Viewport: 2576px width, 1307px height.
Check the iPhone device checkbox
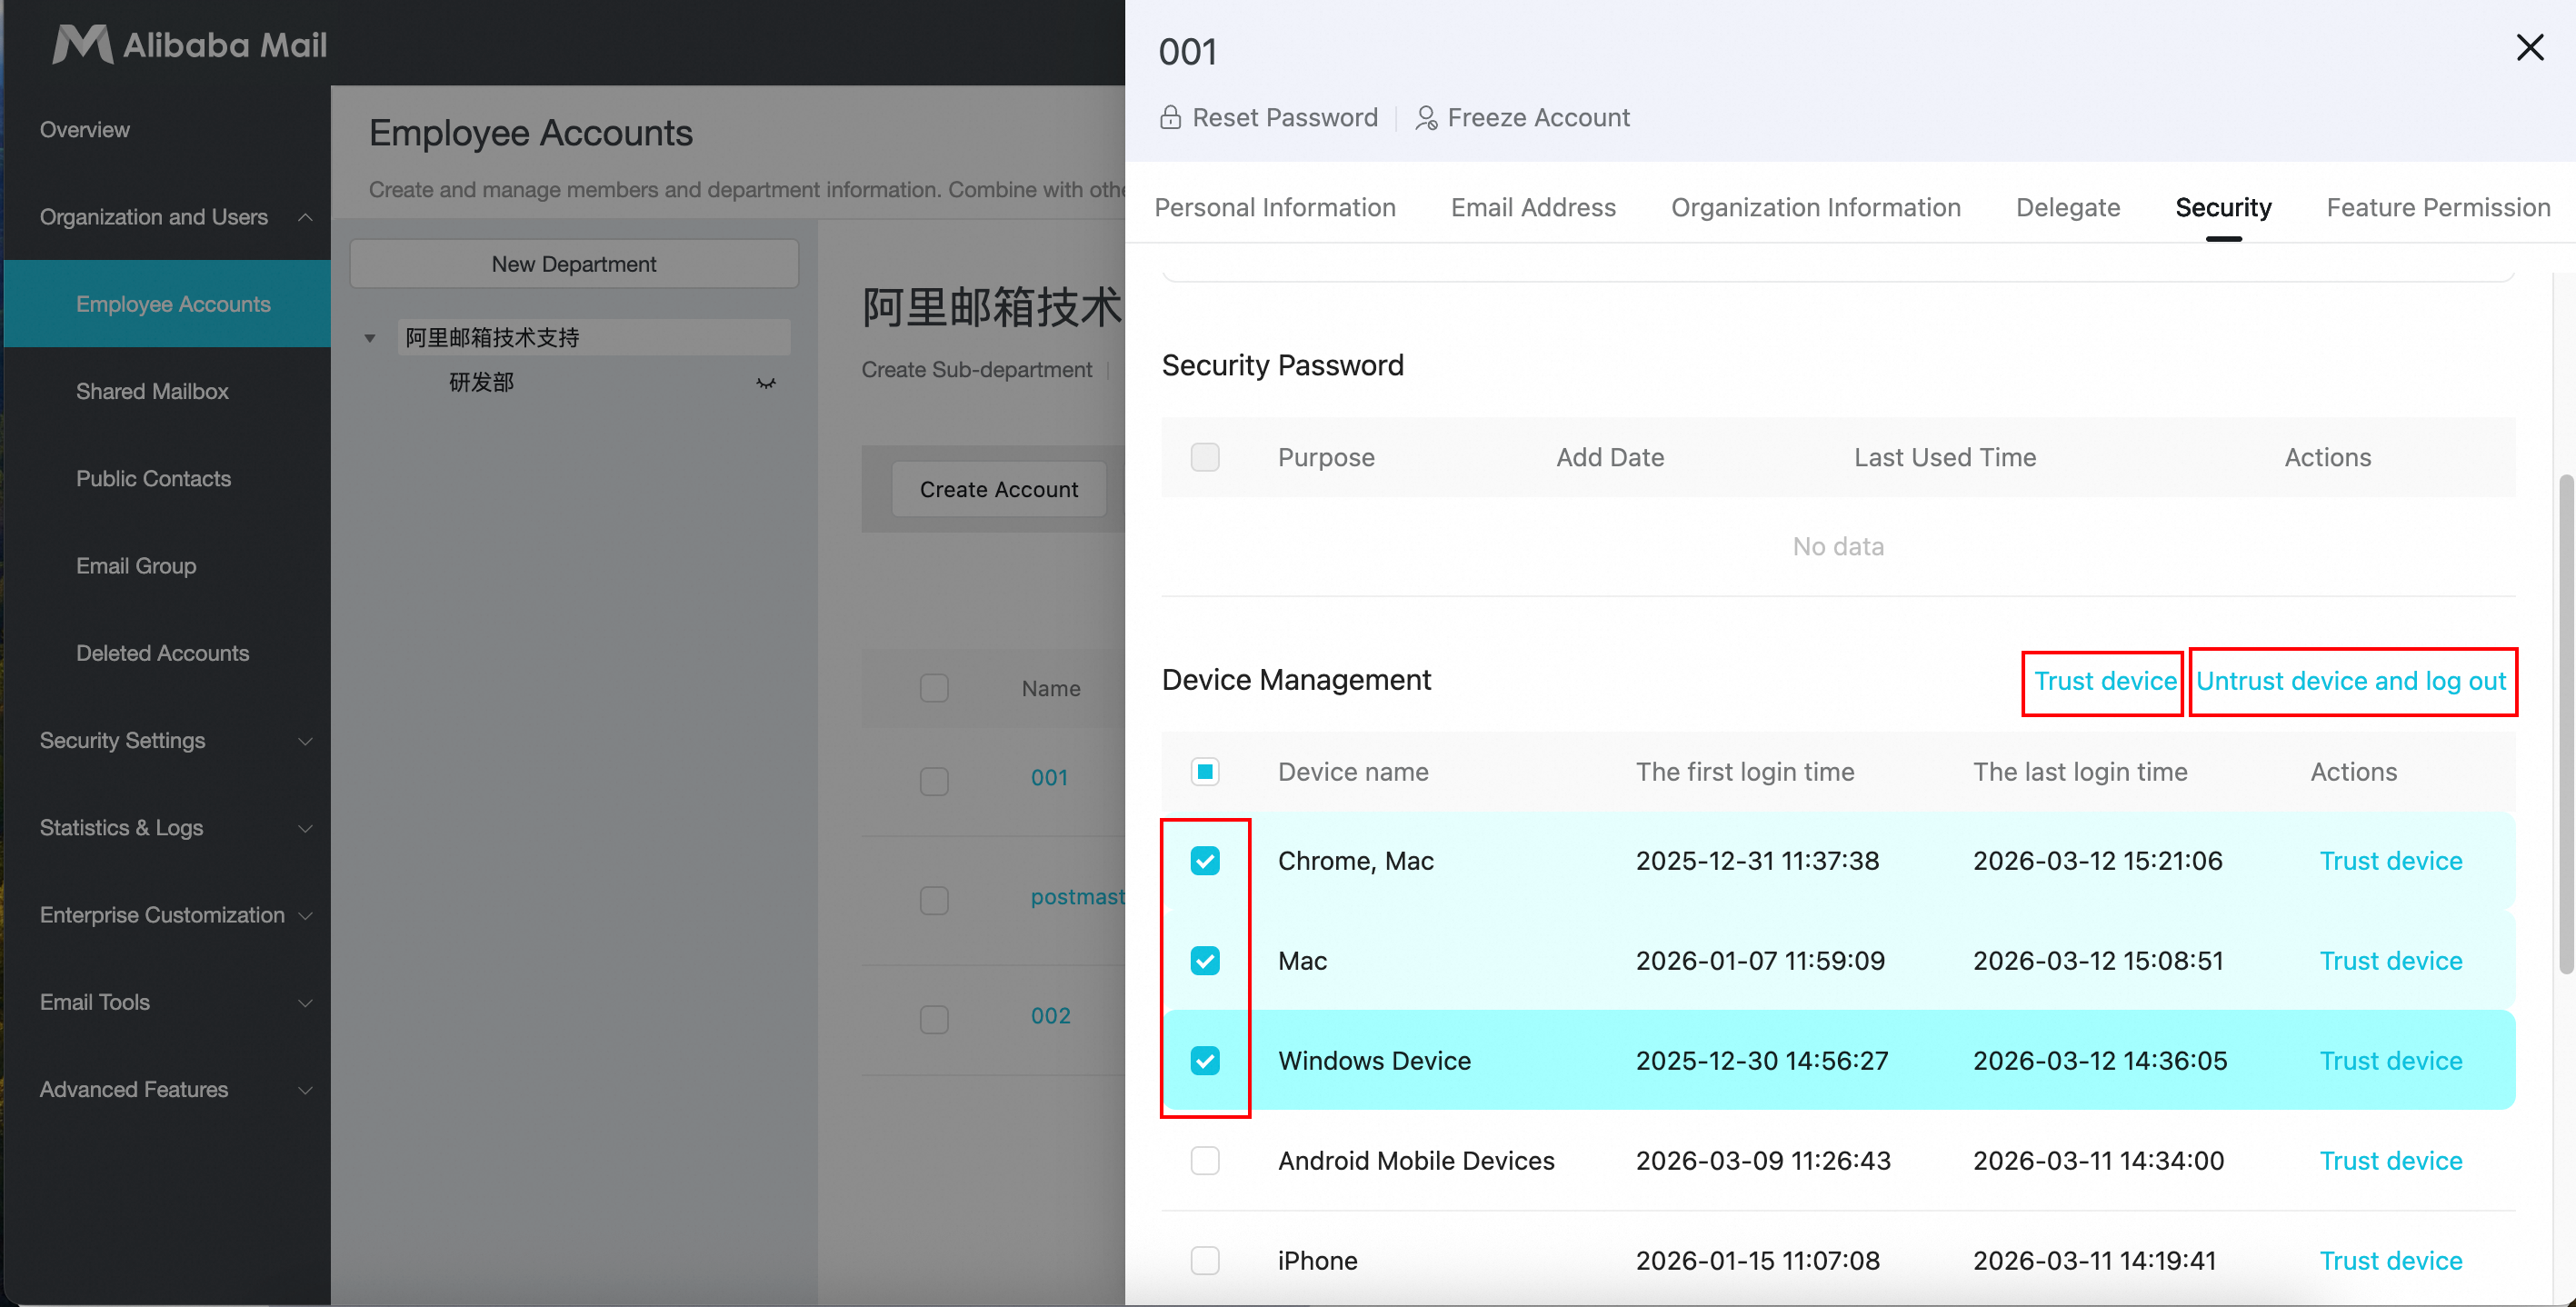click(1205, 1260)
